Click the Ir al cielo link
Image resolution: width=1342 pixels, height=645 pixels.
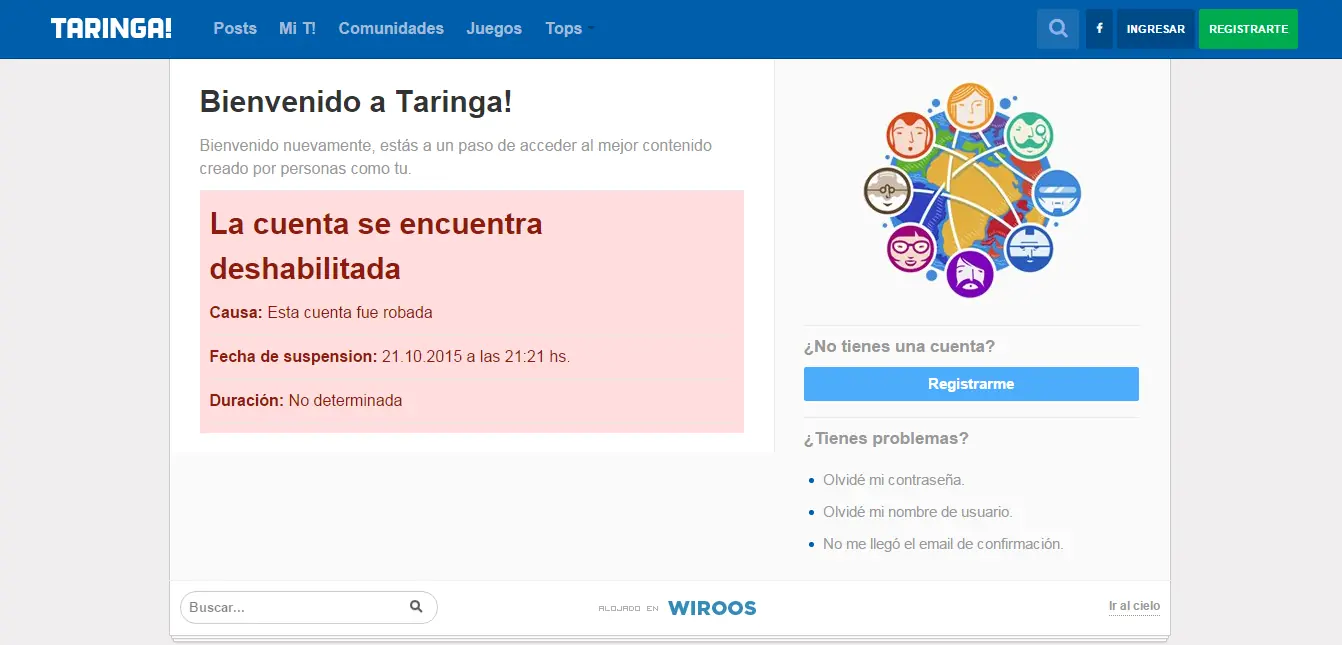(x=1134, y=606)
